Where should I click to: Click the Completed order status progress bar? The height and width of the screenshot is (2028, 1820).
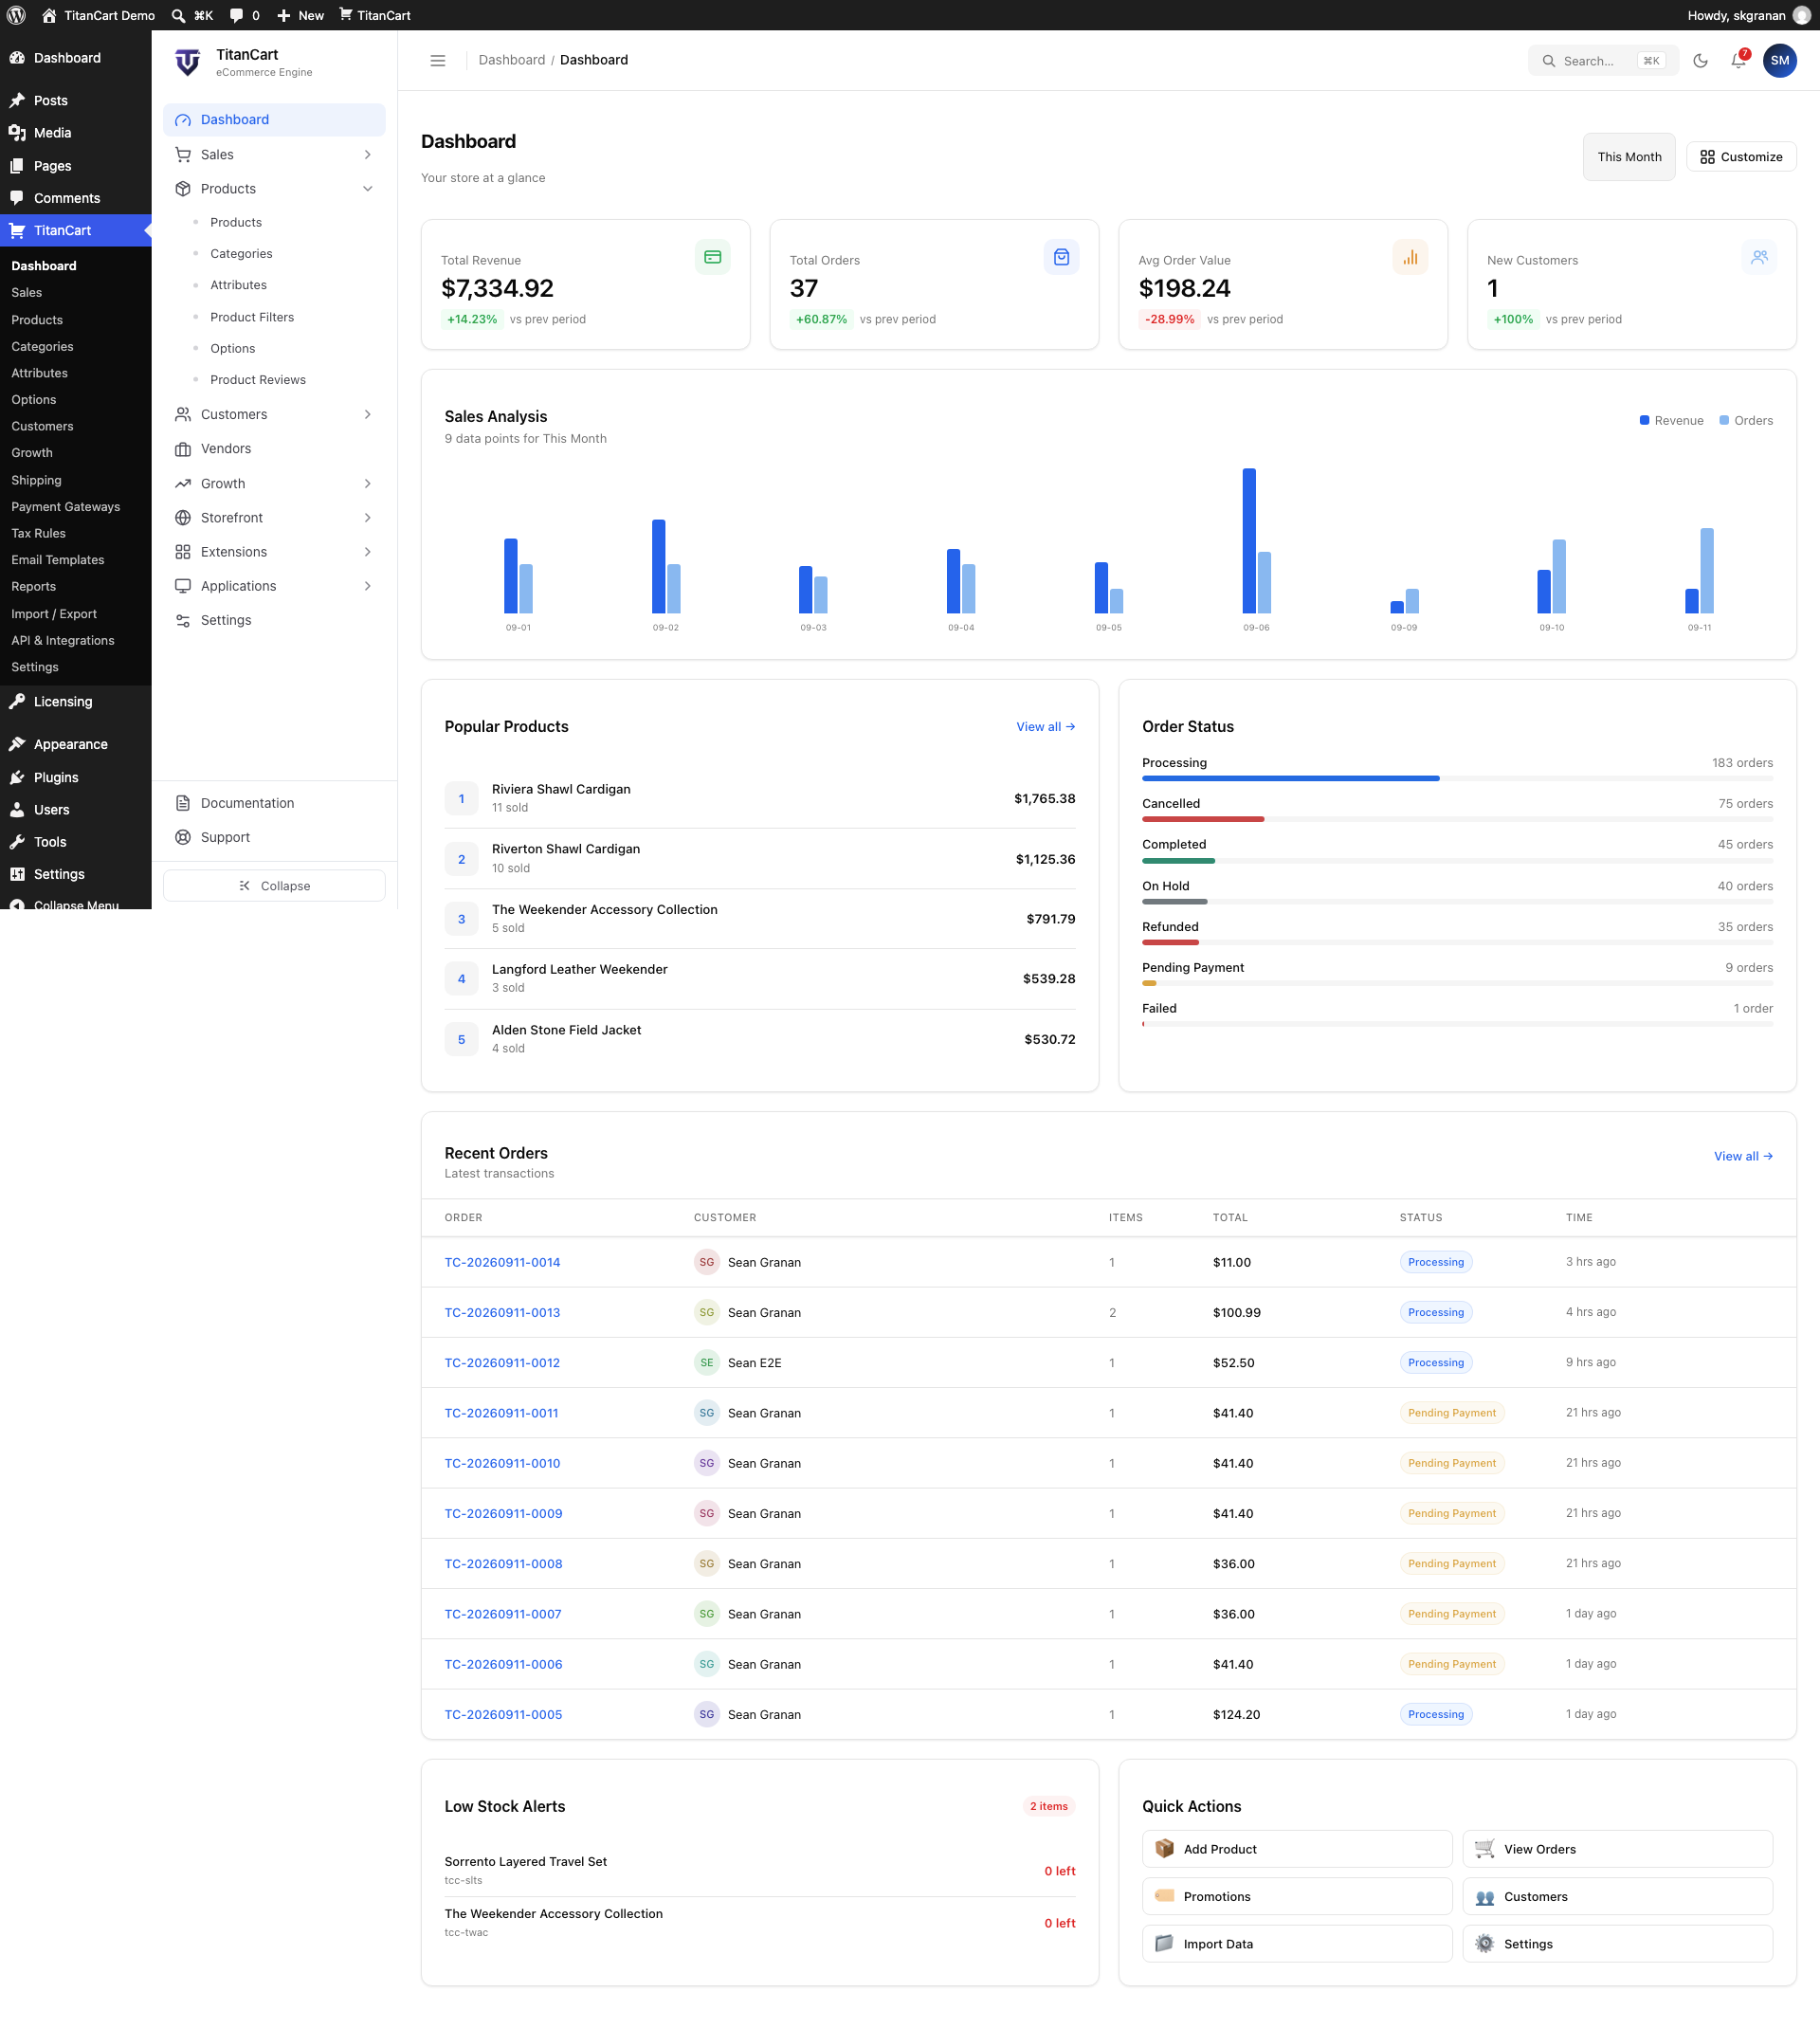[1457, 860]
